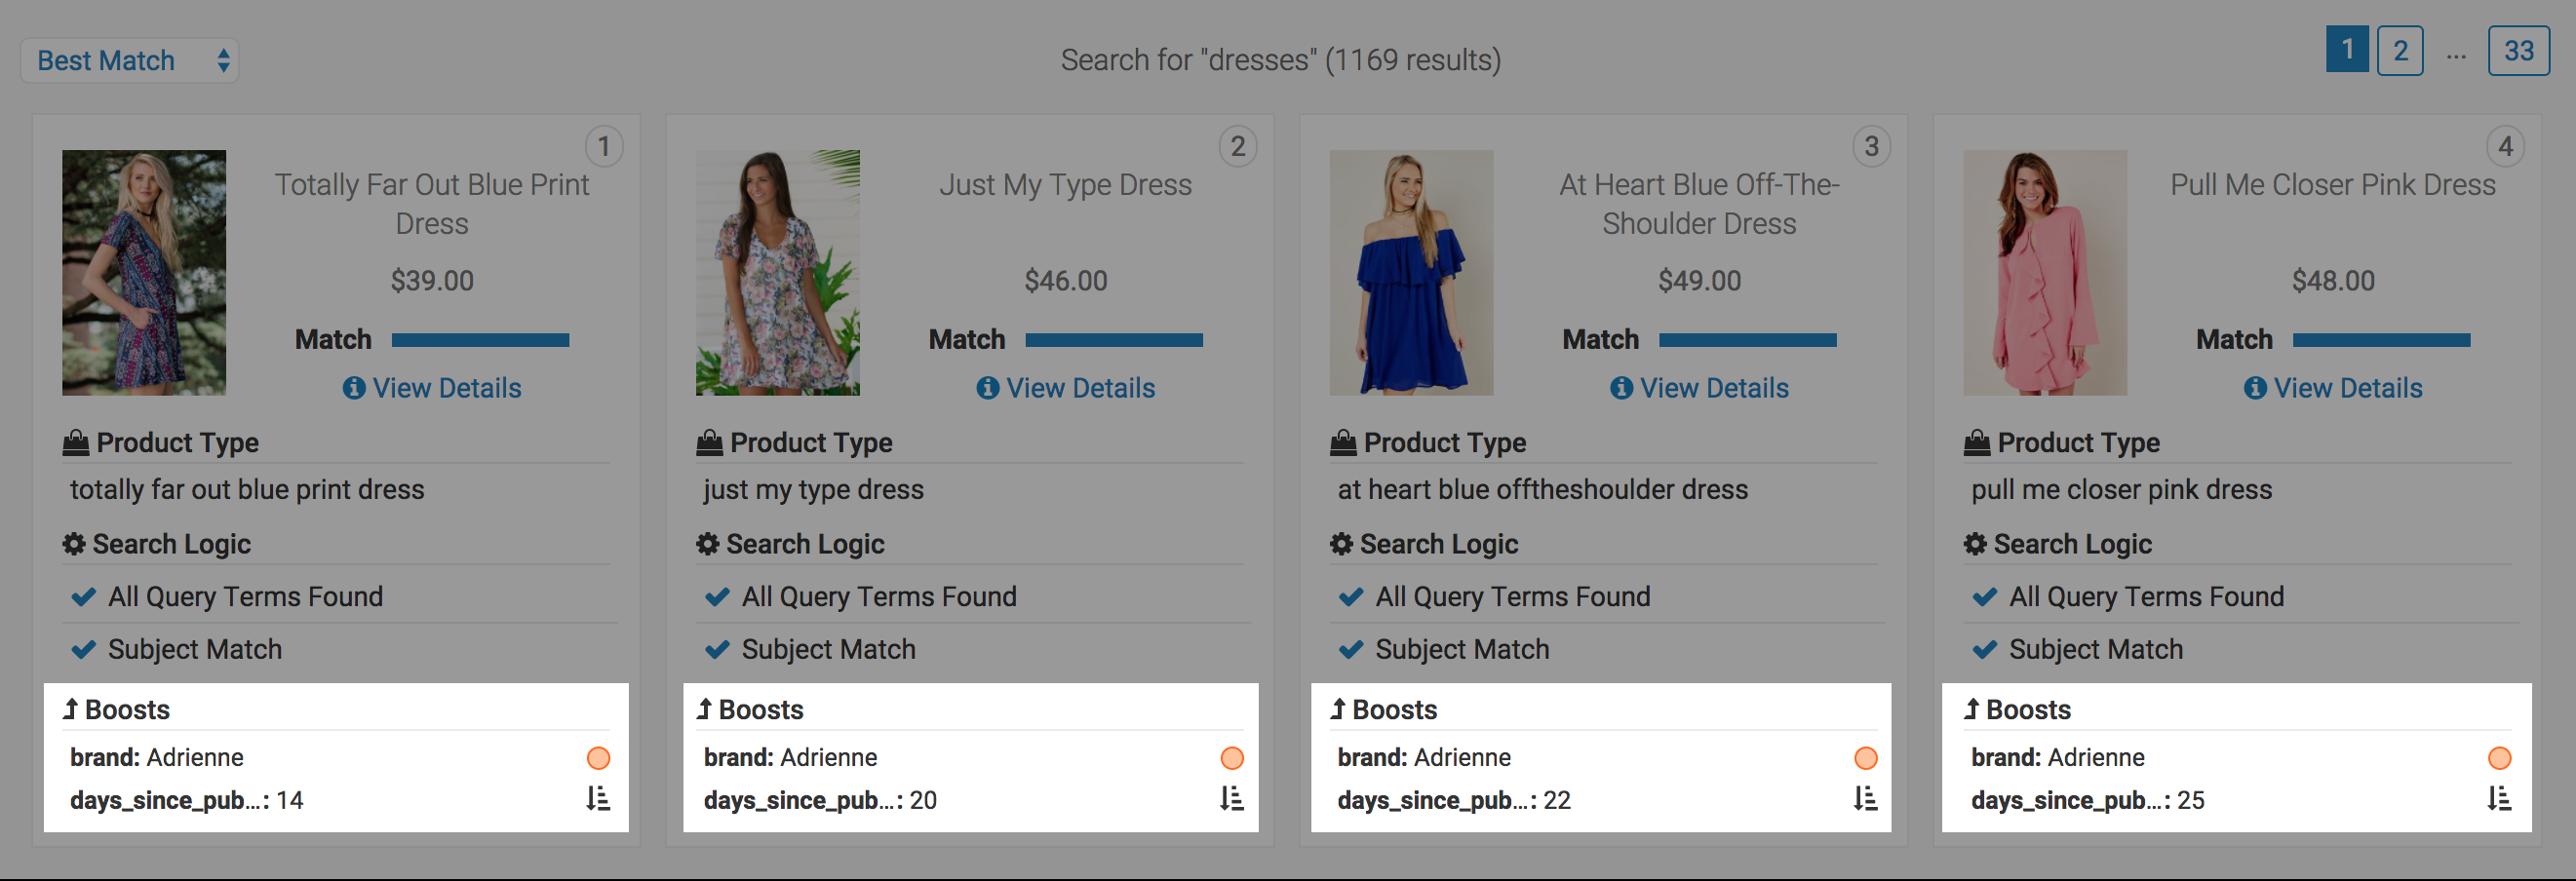The width and height of the screenshot is (2576, 881).
Task: Click sort-order icon beside days_since_pub 20
Action: tap(1232, 799)
